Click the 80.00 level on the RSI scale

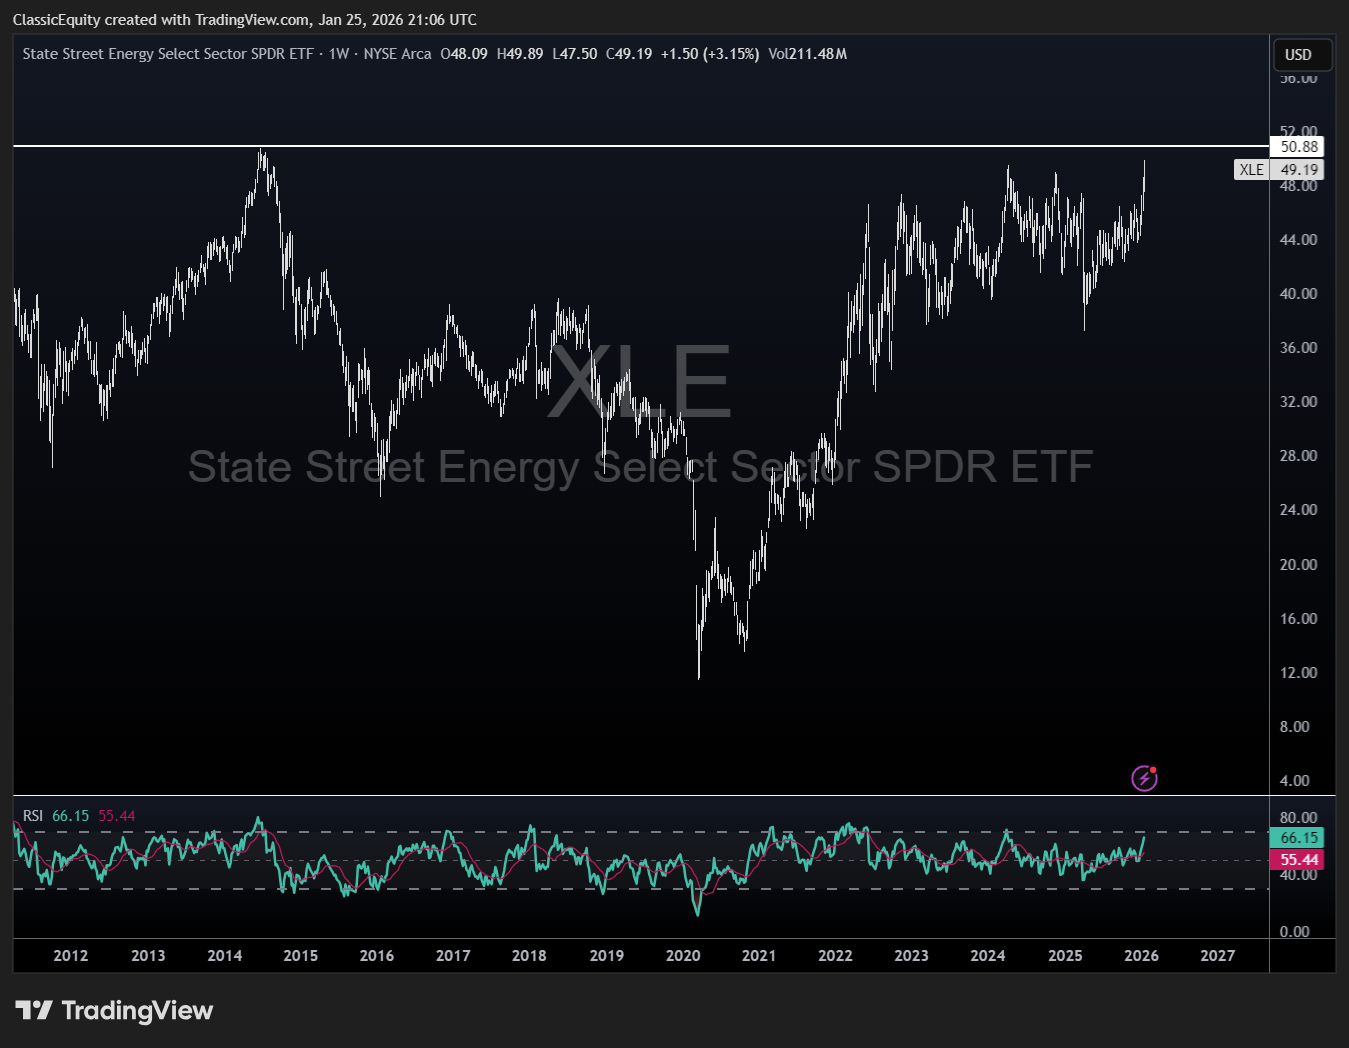(1298, 817)
